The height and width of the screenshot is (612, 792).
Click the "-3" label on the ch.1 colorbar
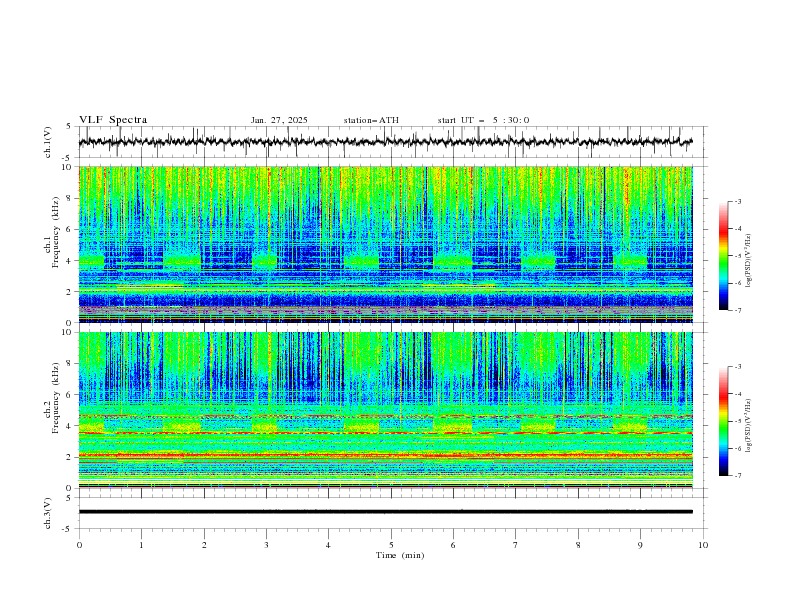[x=737, y=201]
